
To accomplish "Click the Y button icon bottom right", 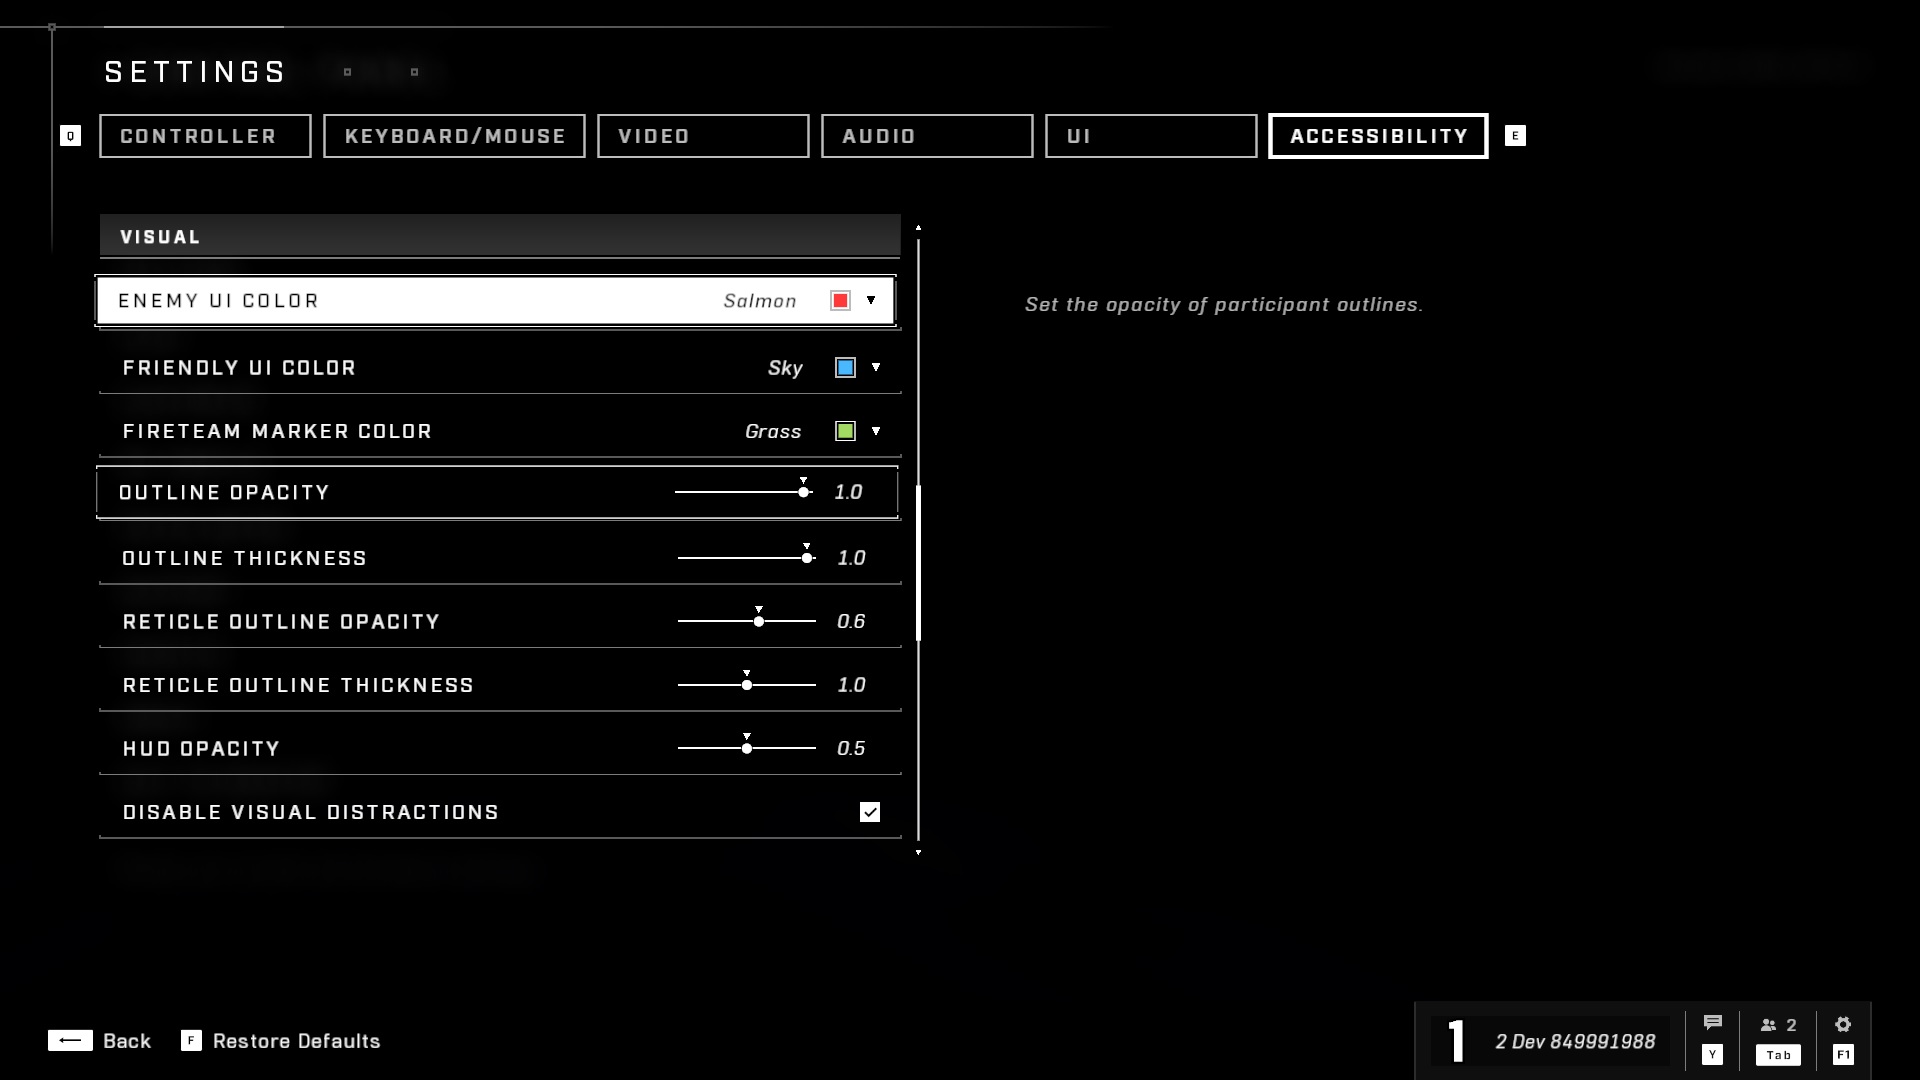I will (x=1712, y=1055).
